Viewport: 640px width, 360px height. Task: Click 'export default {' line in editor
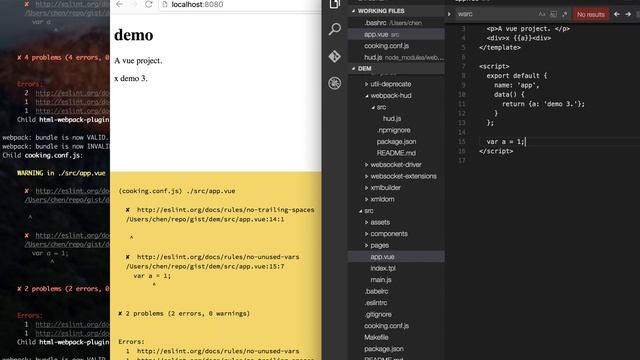[x=516, y=76]
